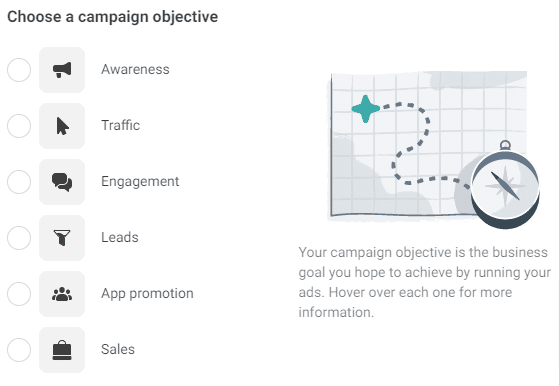Click the Engagement chat bubbles icon
Viewport: 559px width, 386px height.
click(62, 182)
